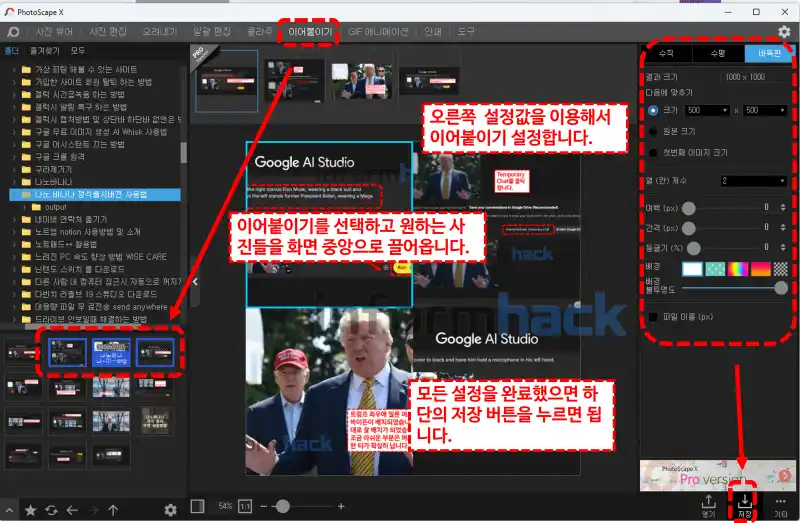Pick the white background swatch

pyautogui.click(x=692, y=269)
